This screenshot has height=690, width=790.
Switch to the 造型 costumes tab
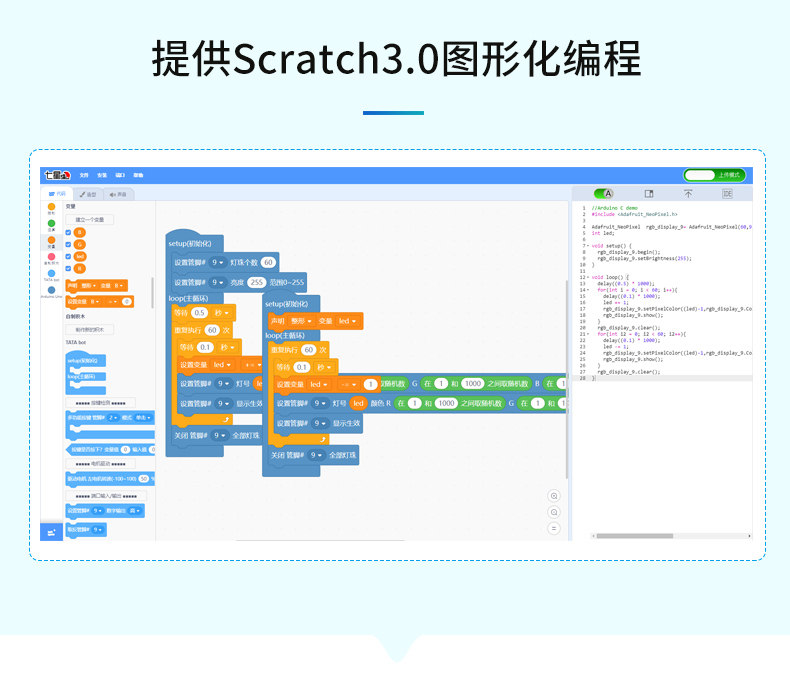coord(88,194)
